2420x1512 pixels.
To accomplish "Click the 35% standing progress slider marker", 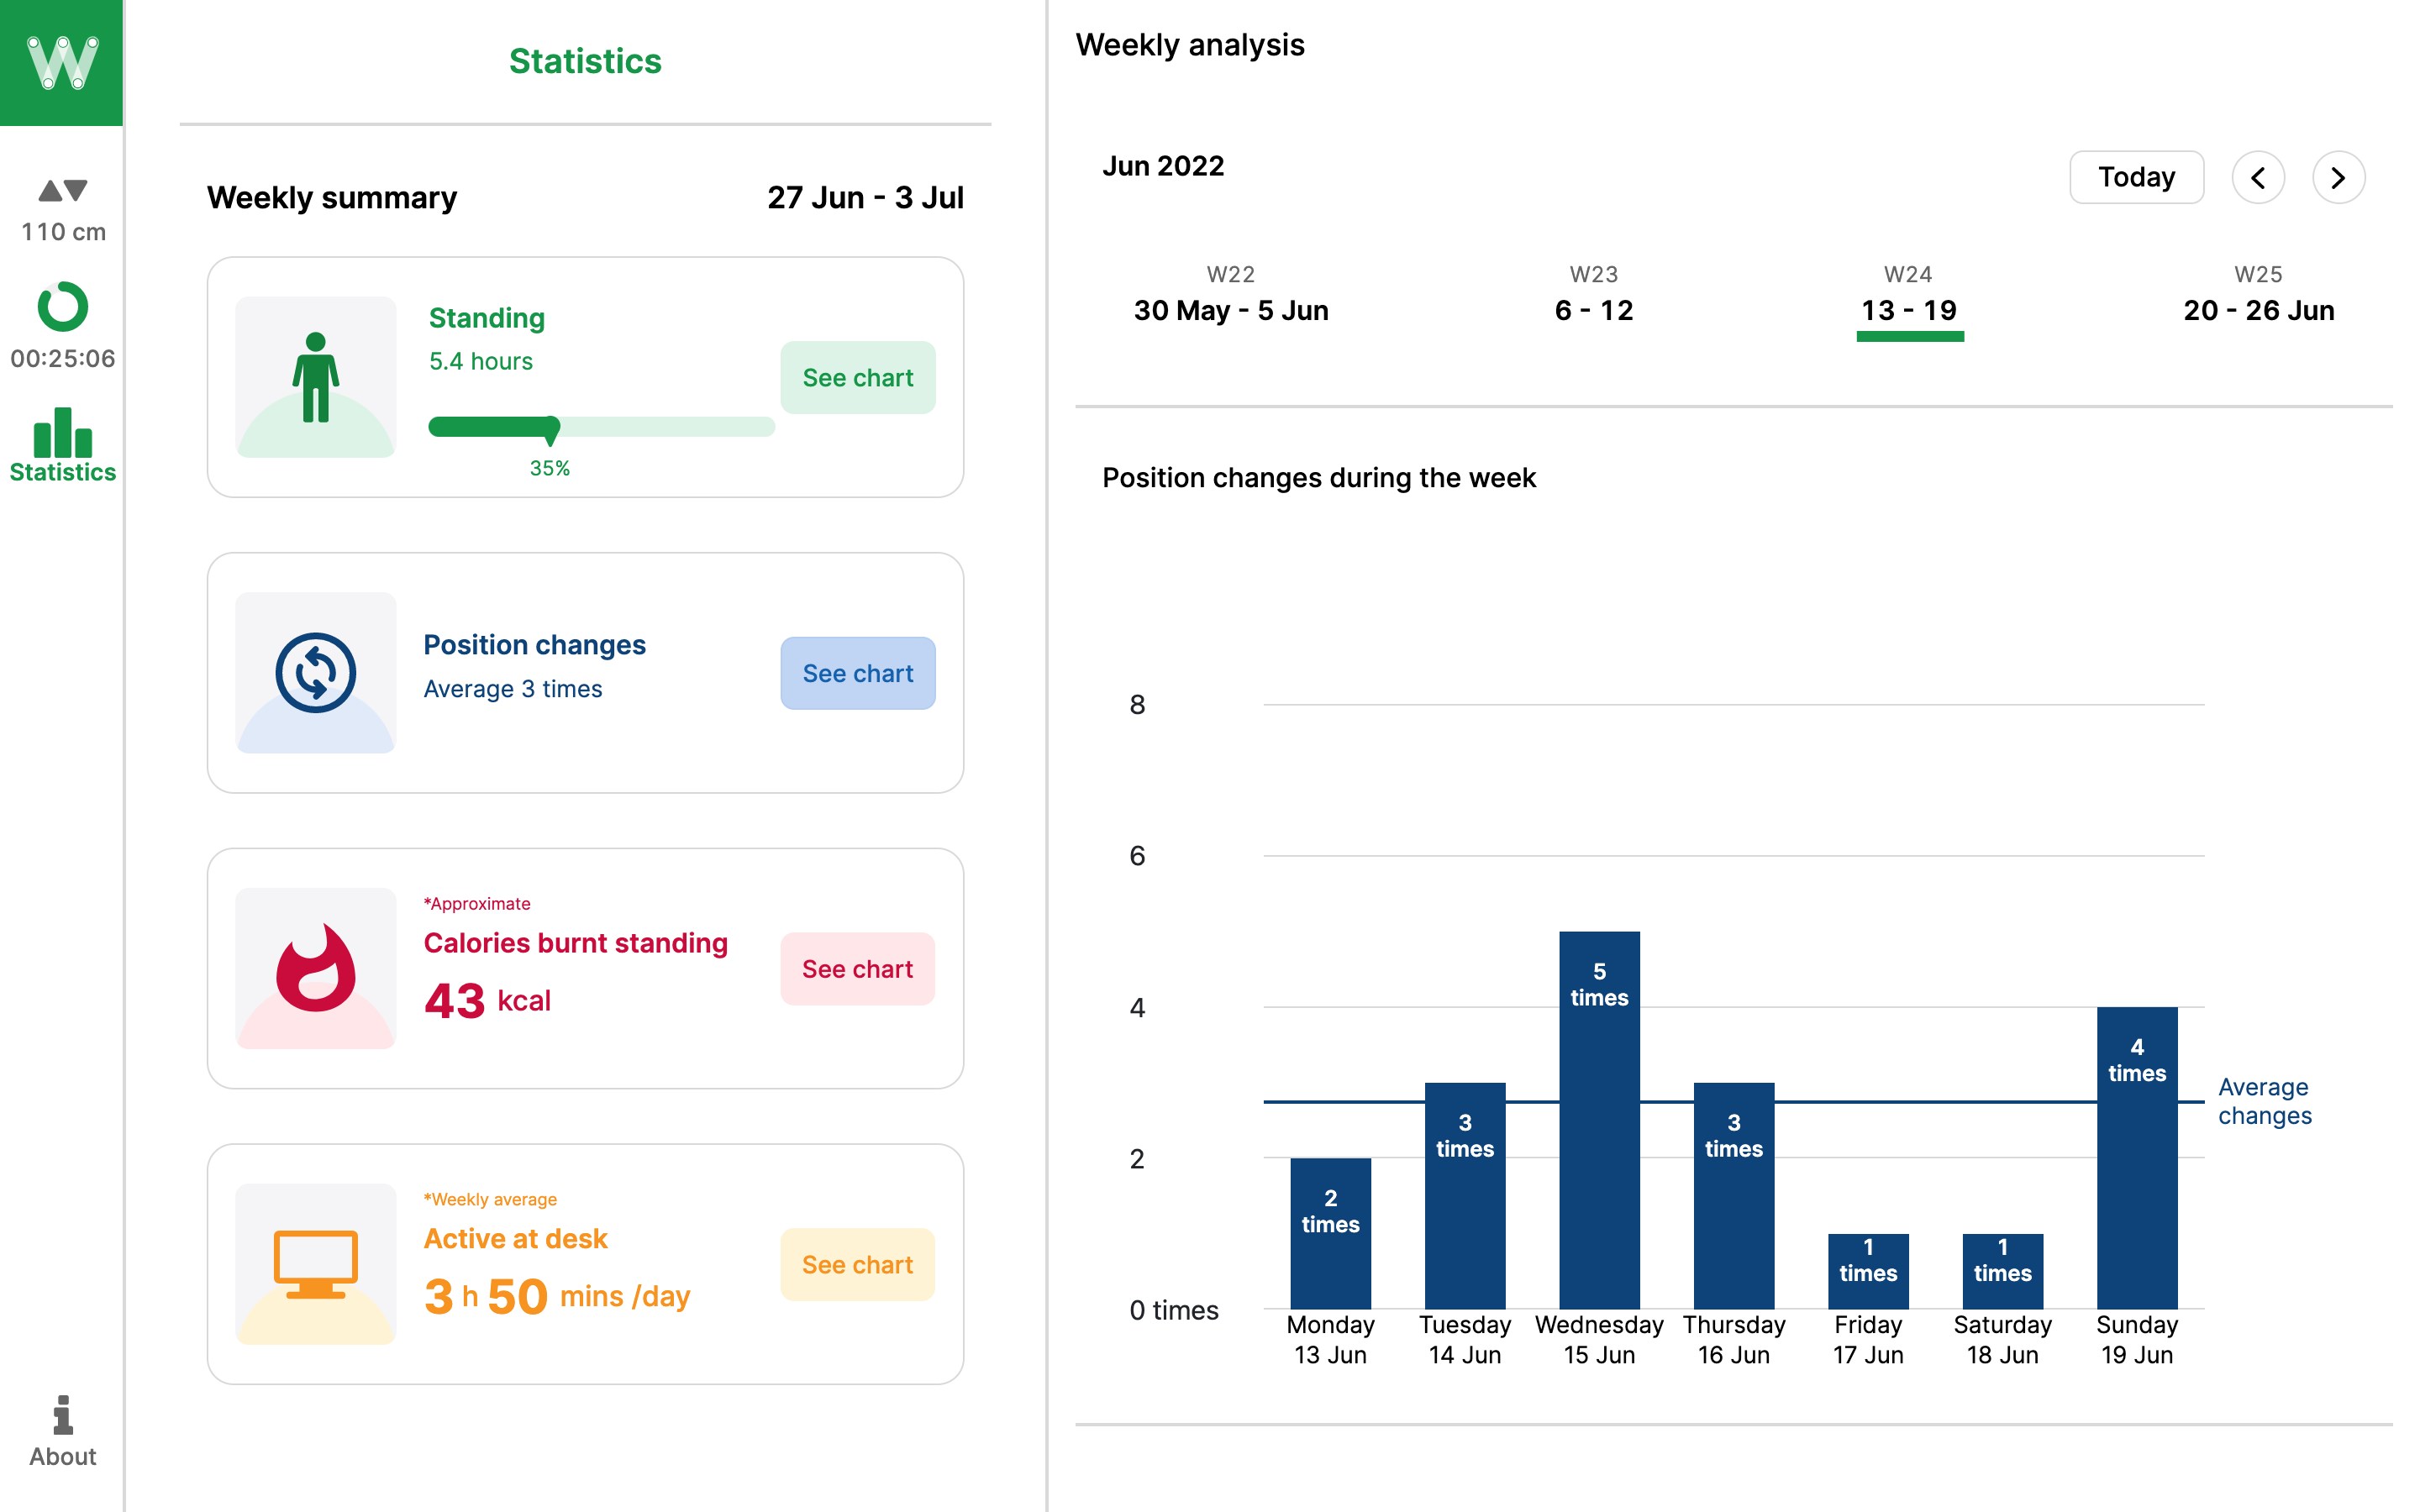I will 551,429.
